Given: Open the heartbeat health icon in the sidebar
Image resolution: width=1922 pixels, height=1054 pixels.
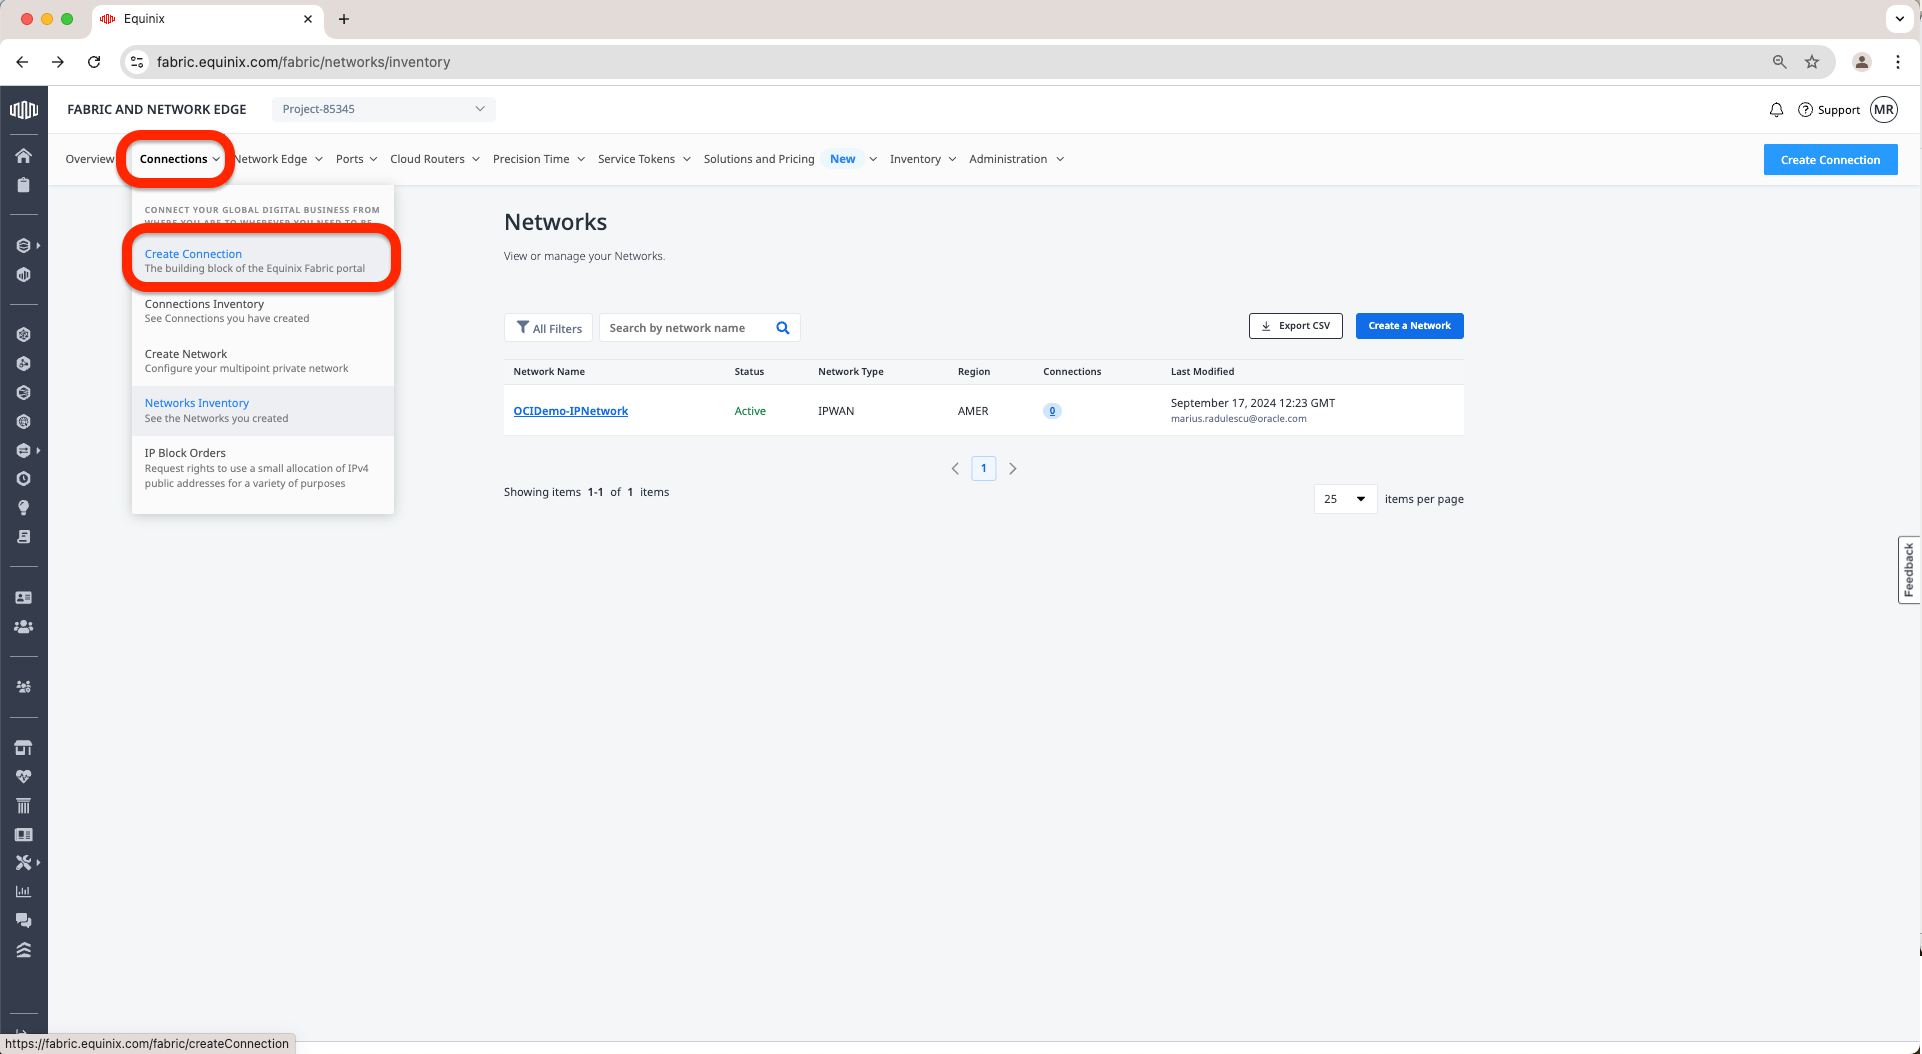Looking at the screenshot, I should (23, 777).
